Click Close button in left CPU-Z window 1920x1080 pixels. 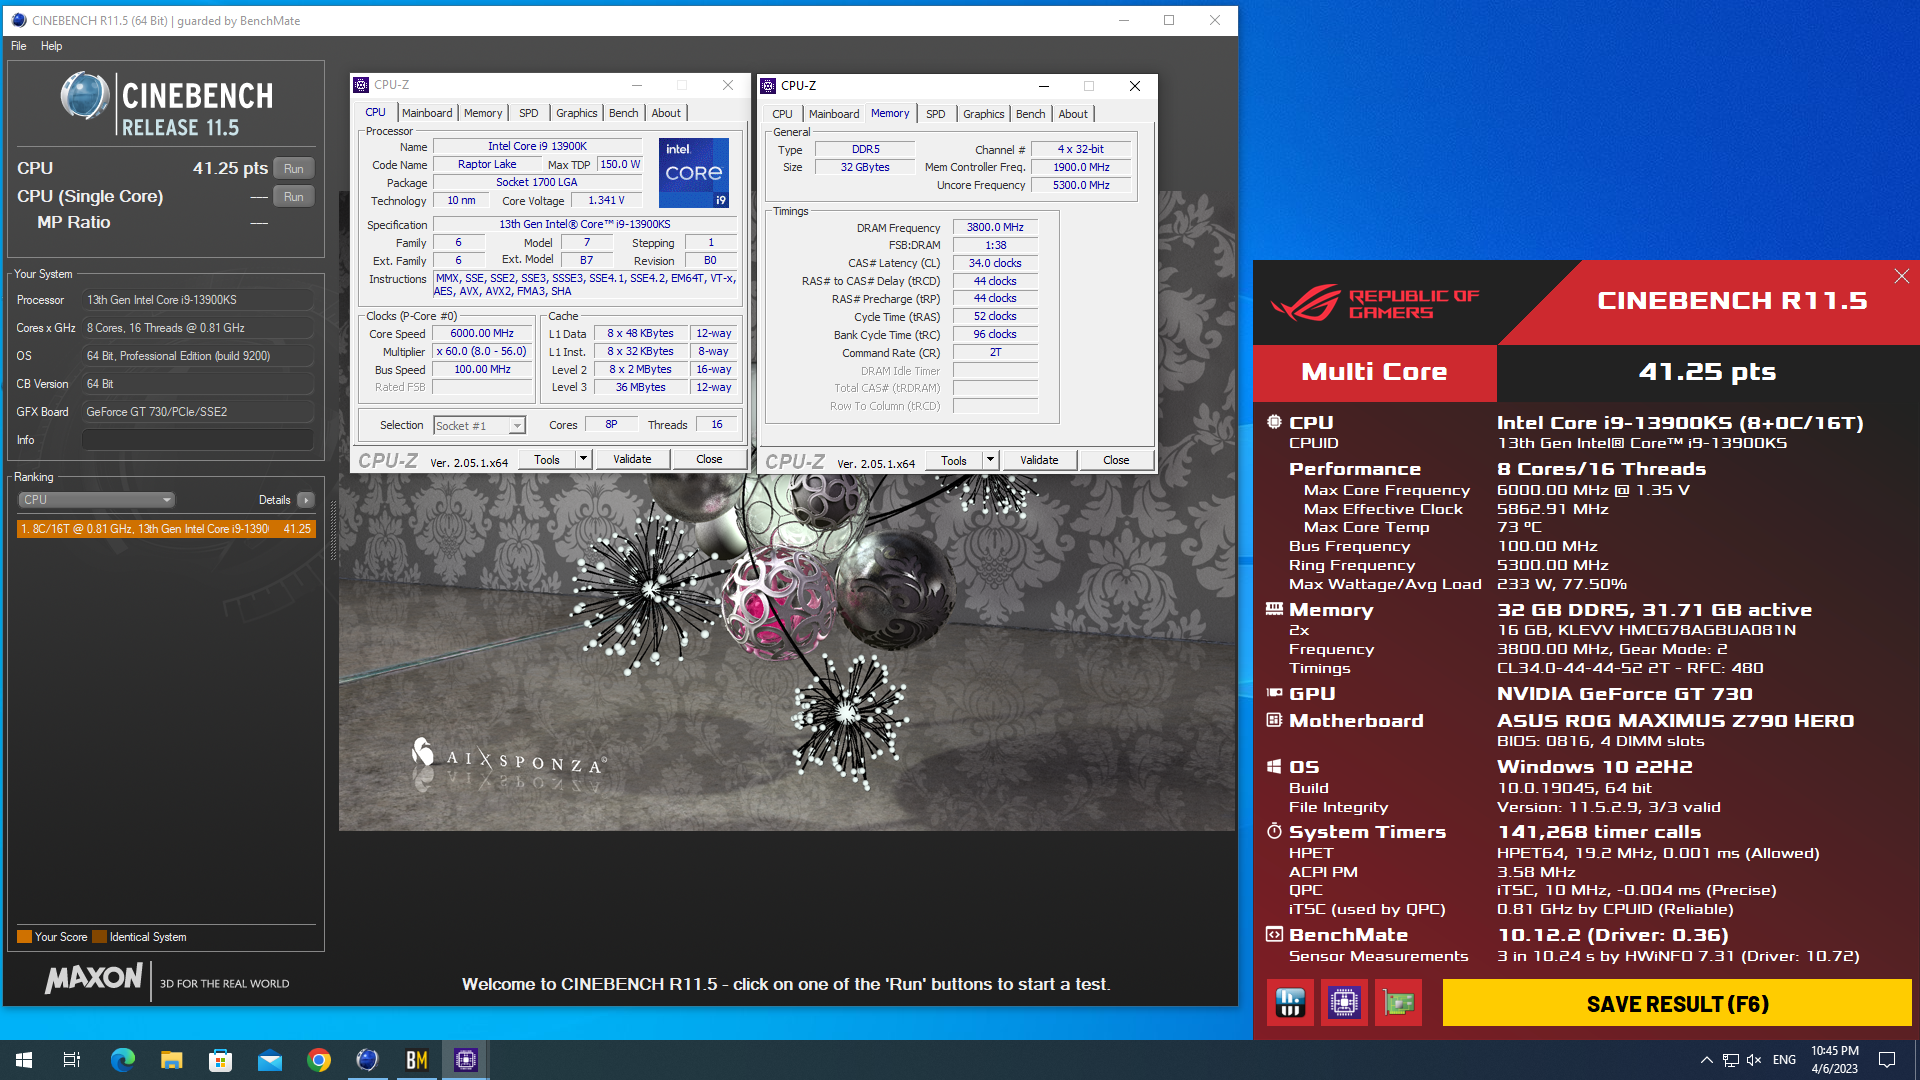tap(709, 459)
